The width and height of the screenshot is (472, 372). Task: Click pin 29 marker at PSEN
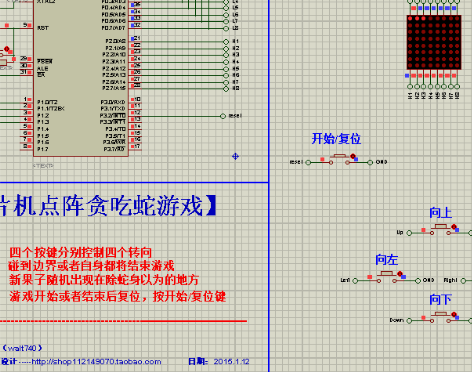click(30, 59)
